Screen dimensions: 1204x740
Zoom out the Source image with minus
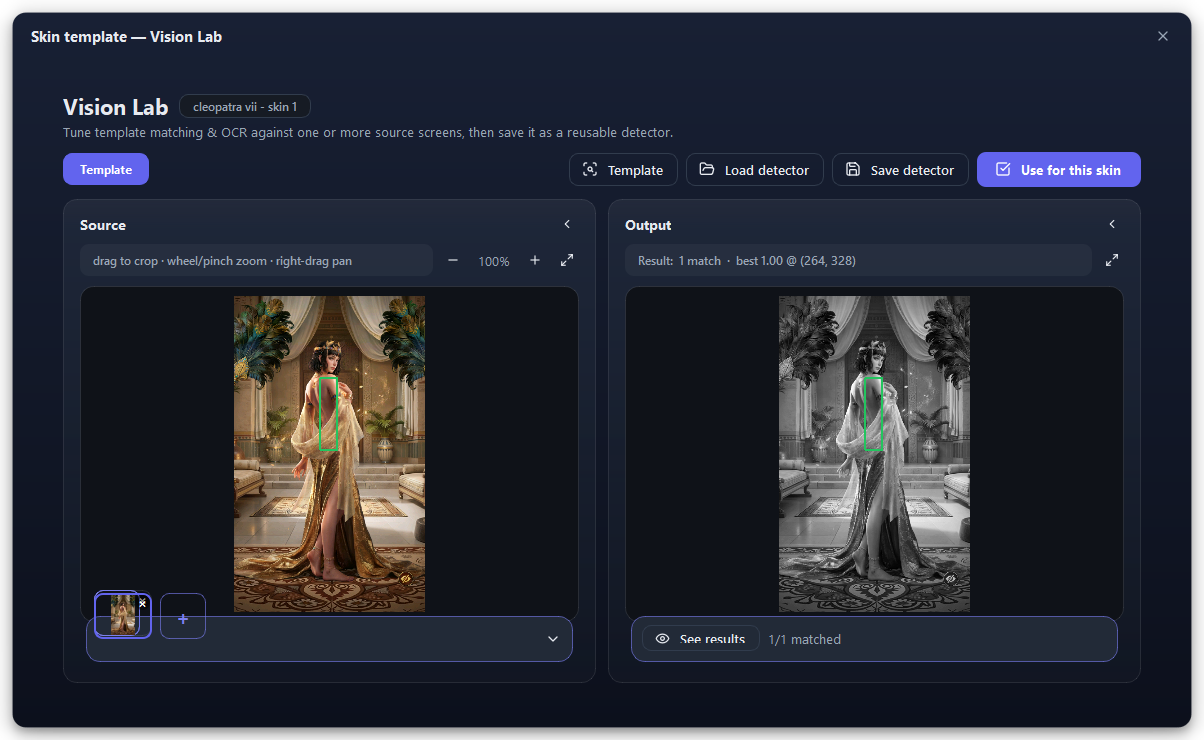tap(453, 261)
